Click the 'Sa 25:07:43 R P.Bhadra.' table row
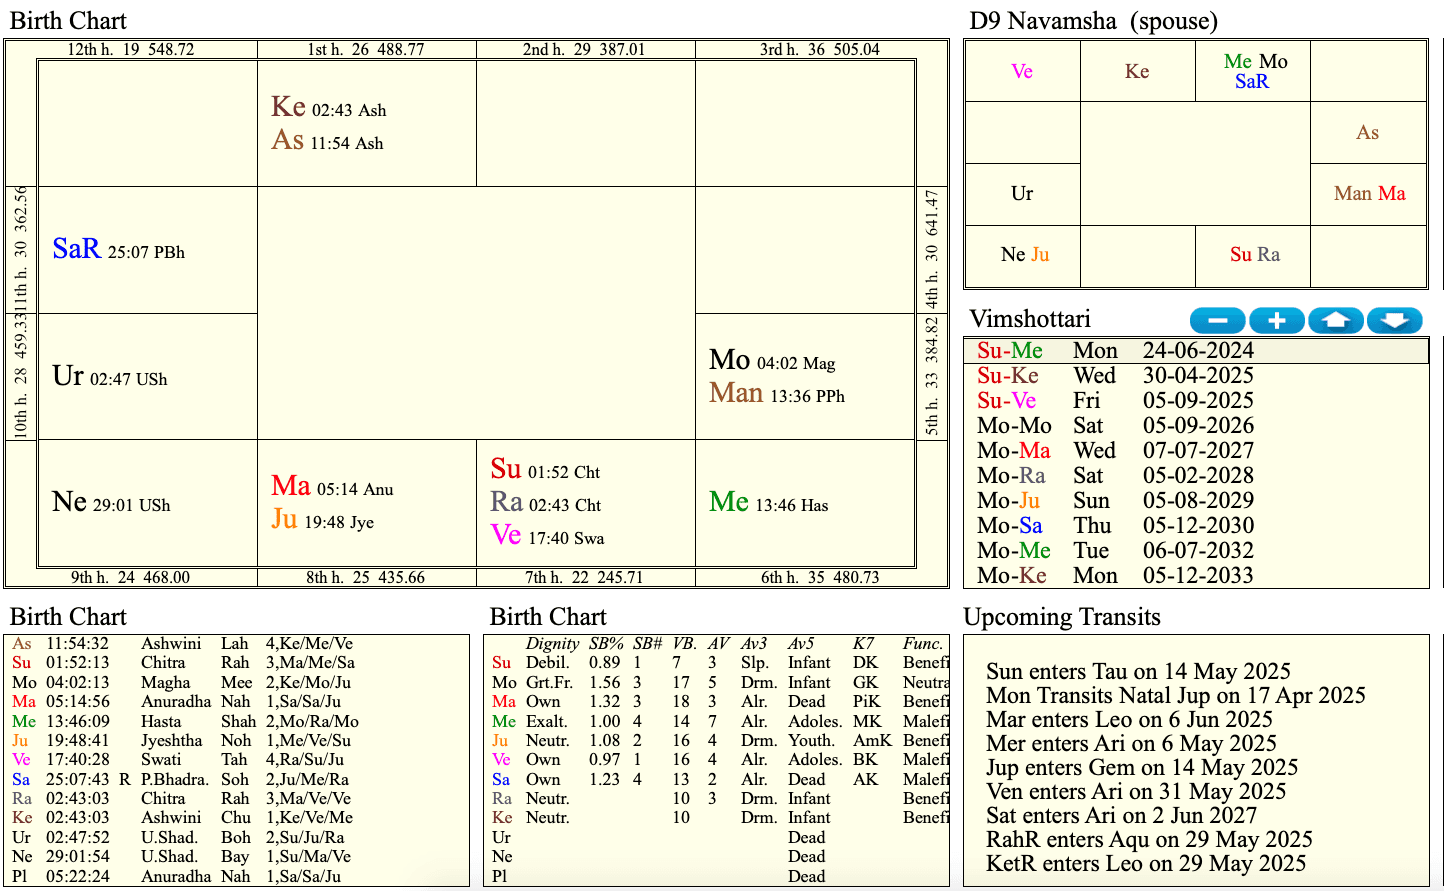The height and width of the screenshot is (891, 1444). pyautogui.click(x=237, y=779)
